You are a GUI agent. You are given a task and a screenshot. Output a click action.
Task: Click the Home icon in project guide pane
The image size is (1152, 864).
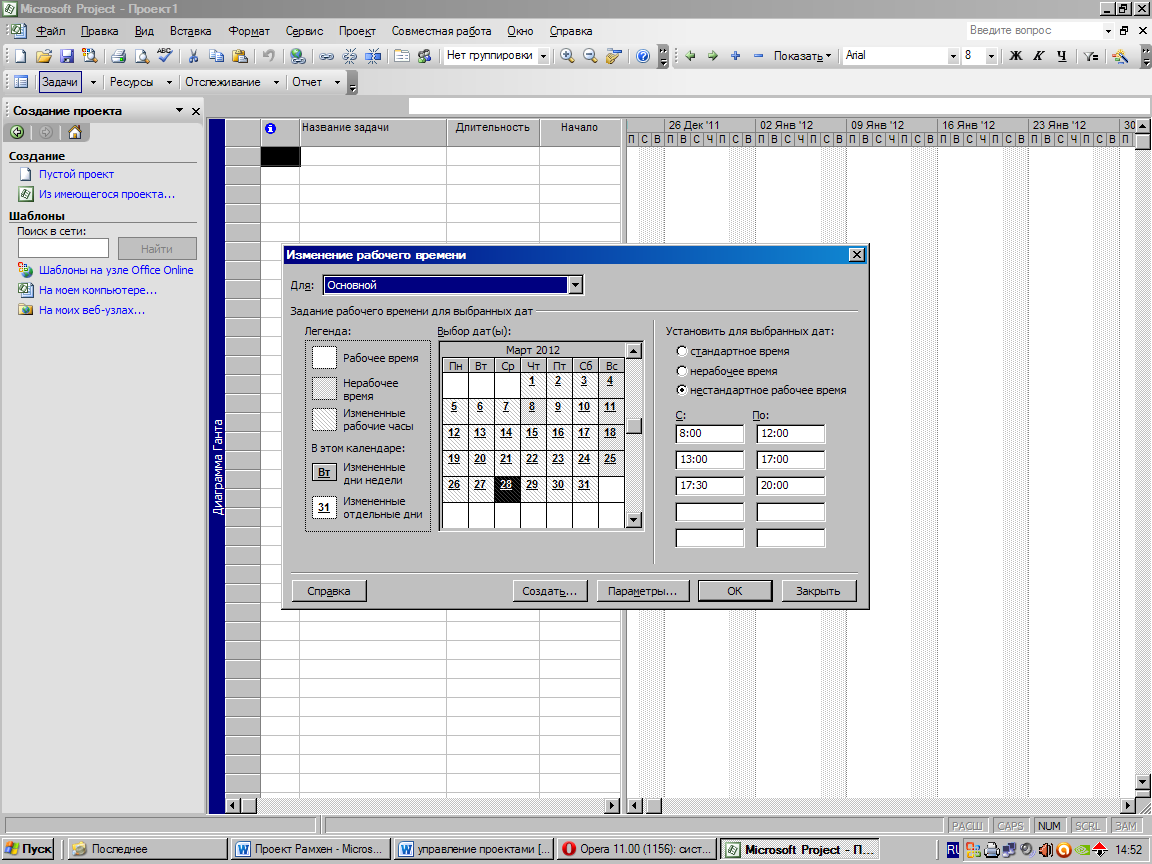[75, 132]
